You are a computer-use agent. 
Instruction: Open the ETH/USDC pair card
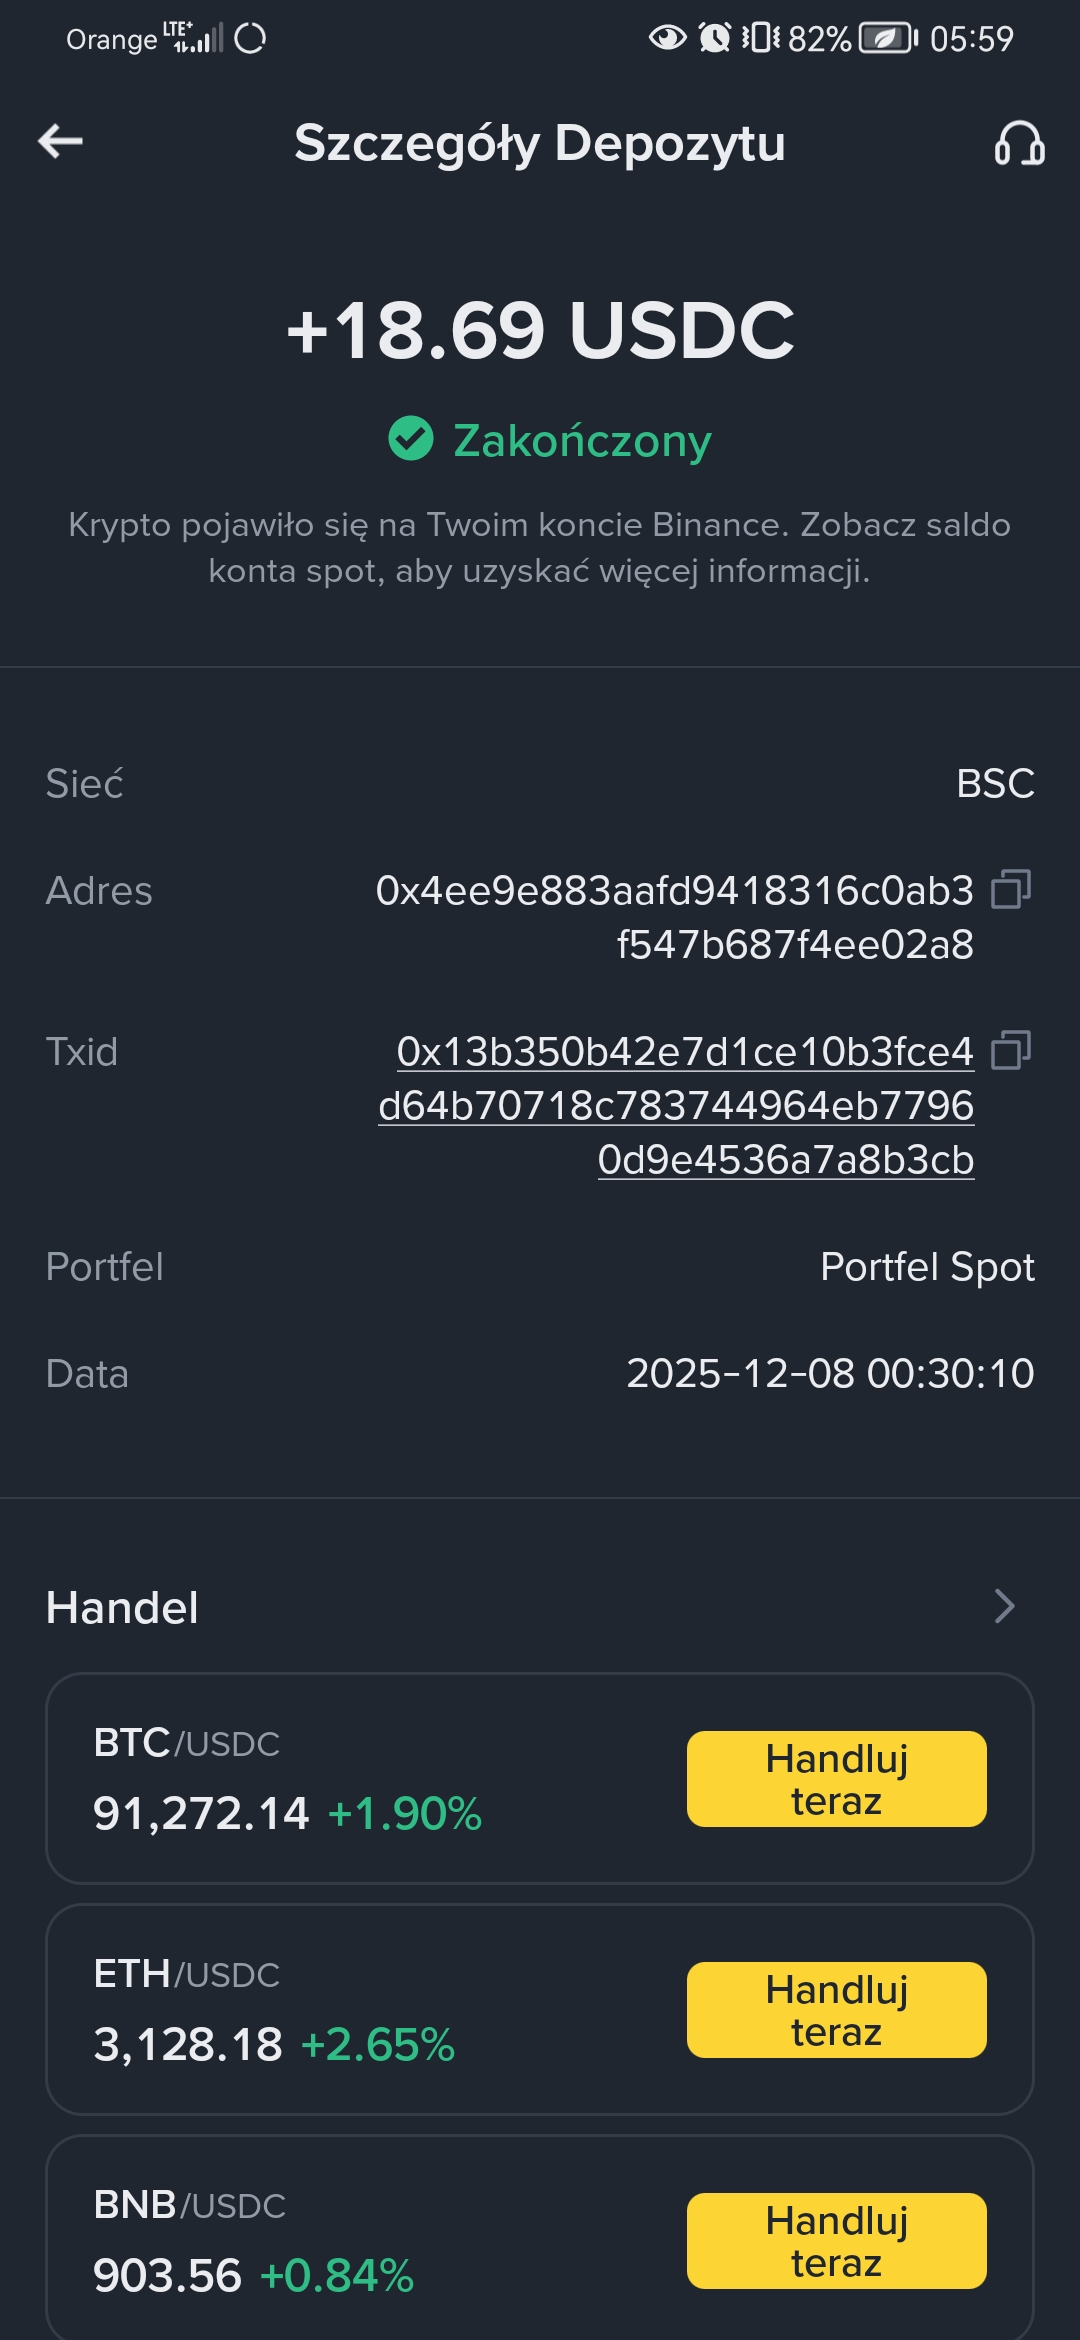click(x=540, y=2010)
